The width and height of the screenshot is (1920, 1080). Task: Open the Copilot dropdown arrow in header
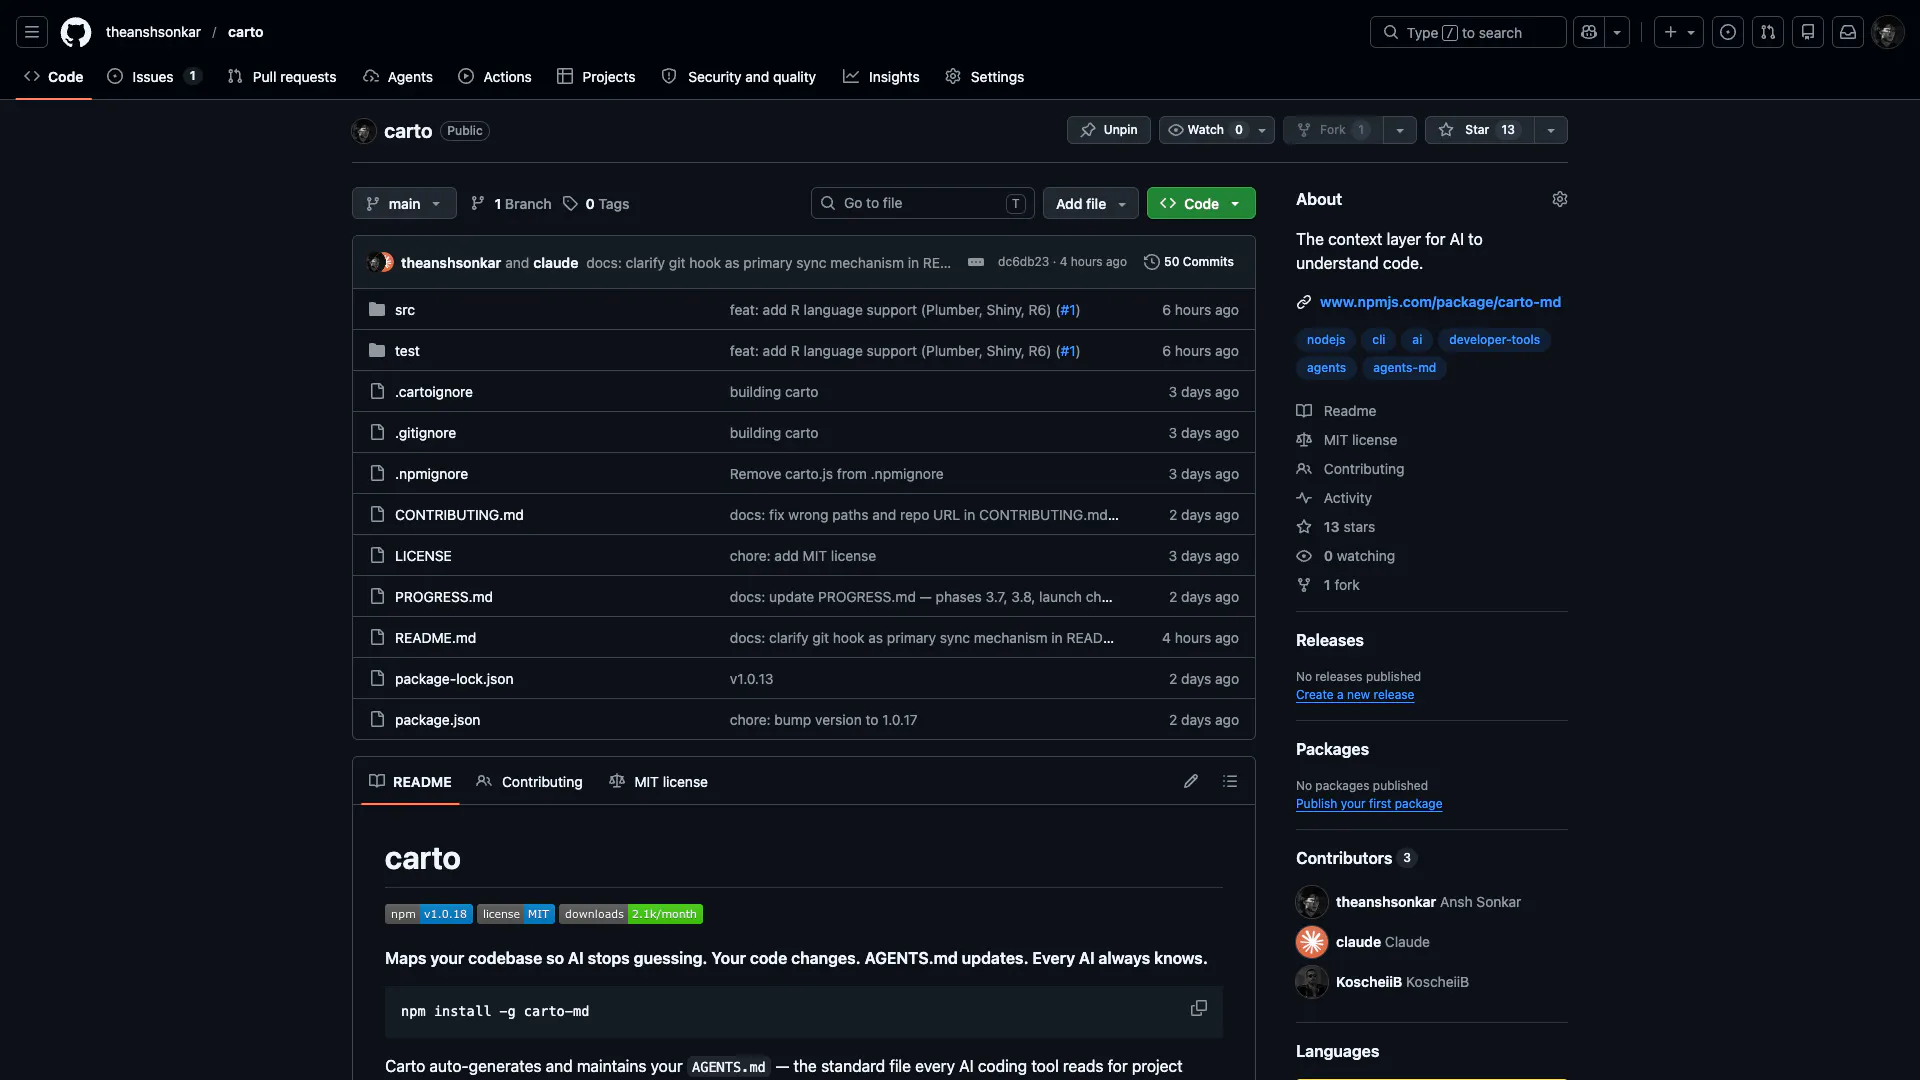click(1617, 32)
